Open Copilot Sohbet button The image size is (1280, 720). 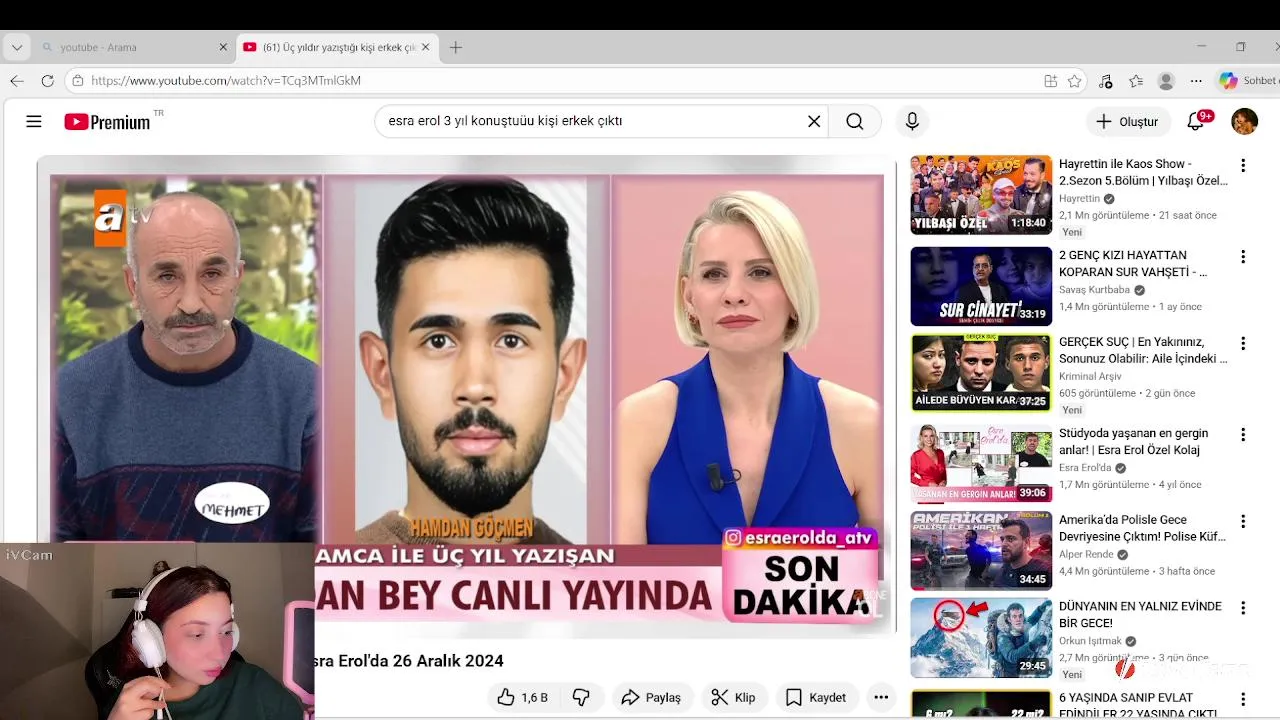point(1247,81)
